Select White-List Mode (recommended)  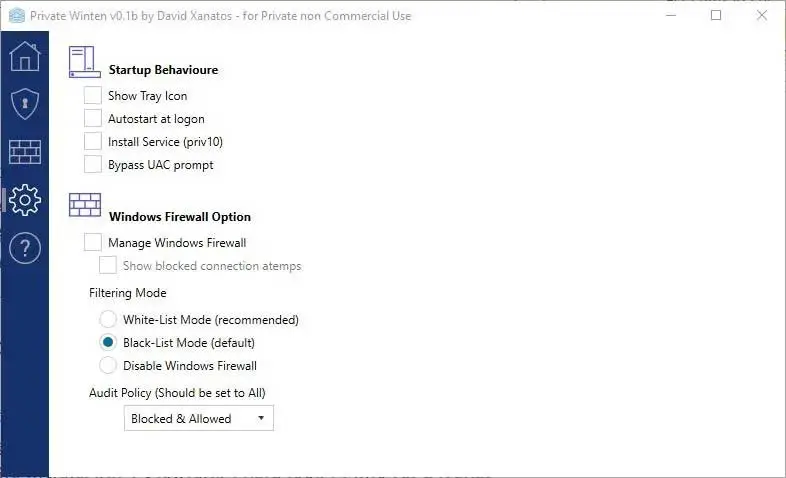(108, 320)
